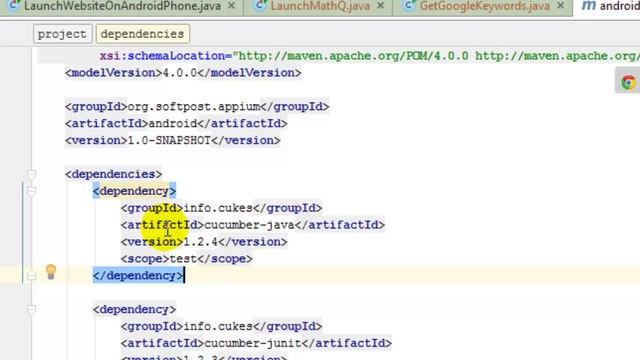Collapse the cucumber-junit dependency fold marker

[31, 309]
